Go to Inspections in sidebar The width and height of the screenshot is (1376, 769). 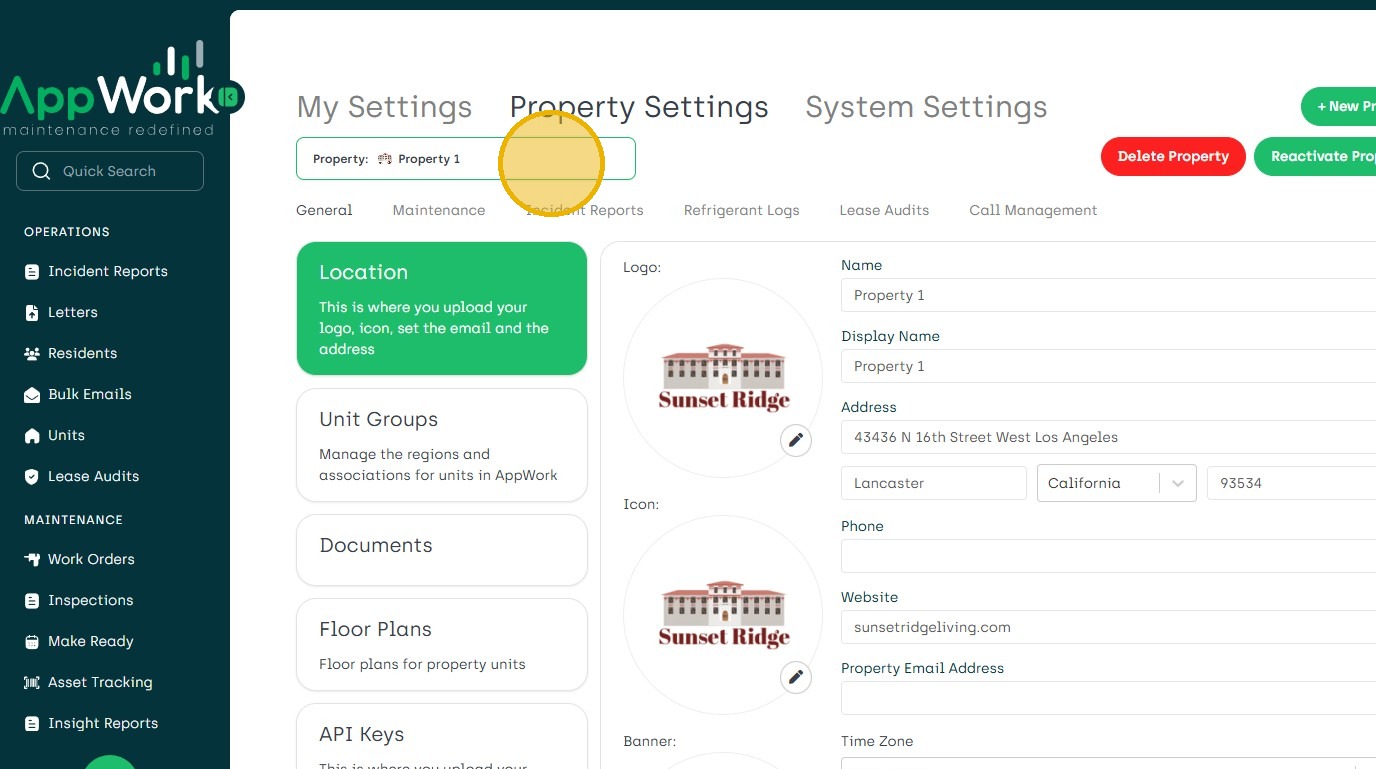[91, 601]
